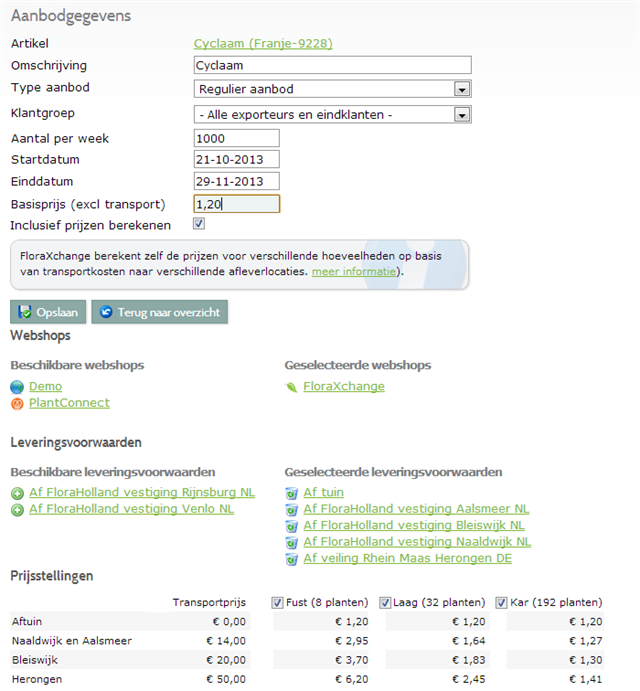The width and height of the screenshot is (640, 691).
Task: Expand the Klantgroep dropdown
Action: (461, 114)
